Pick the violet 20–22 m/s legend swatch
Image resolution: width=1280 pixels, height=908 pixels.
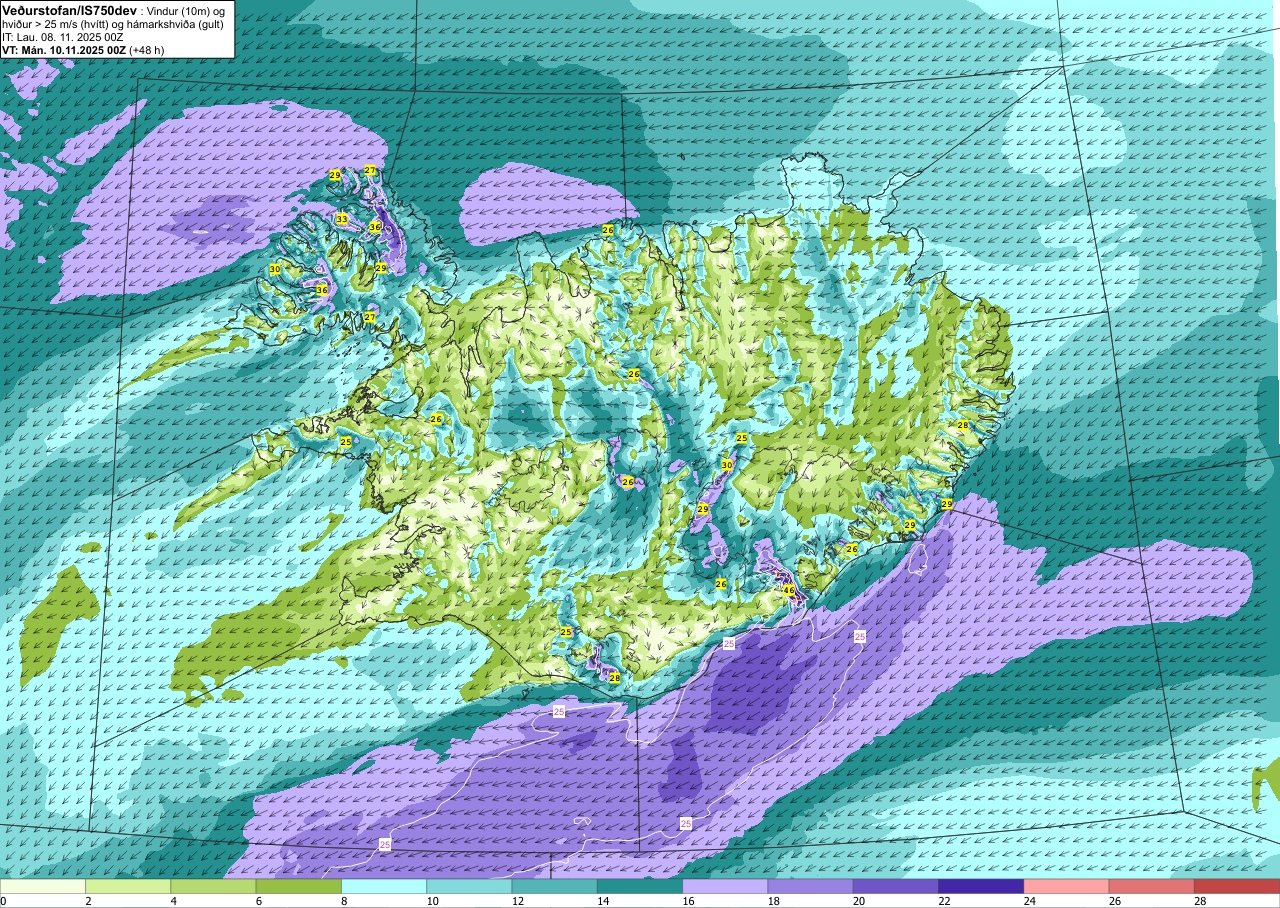click(896, 886)
